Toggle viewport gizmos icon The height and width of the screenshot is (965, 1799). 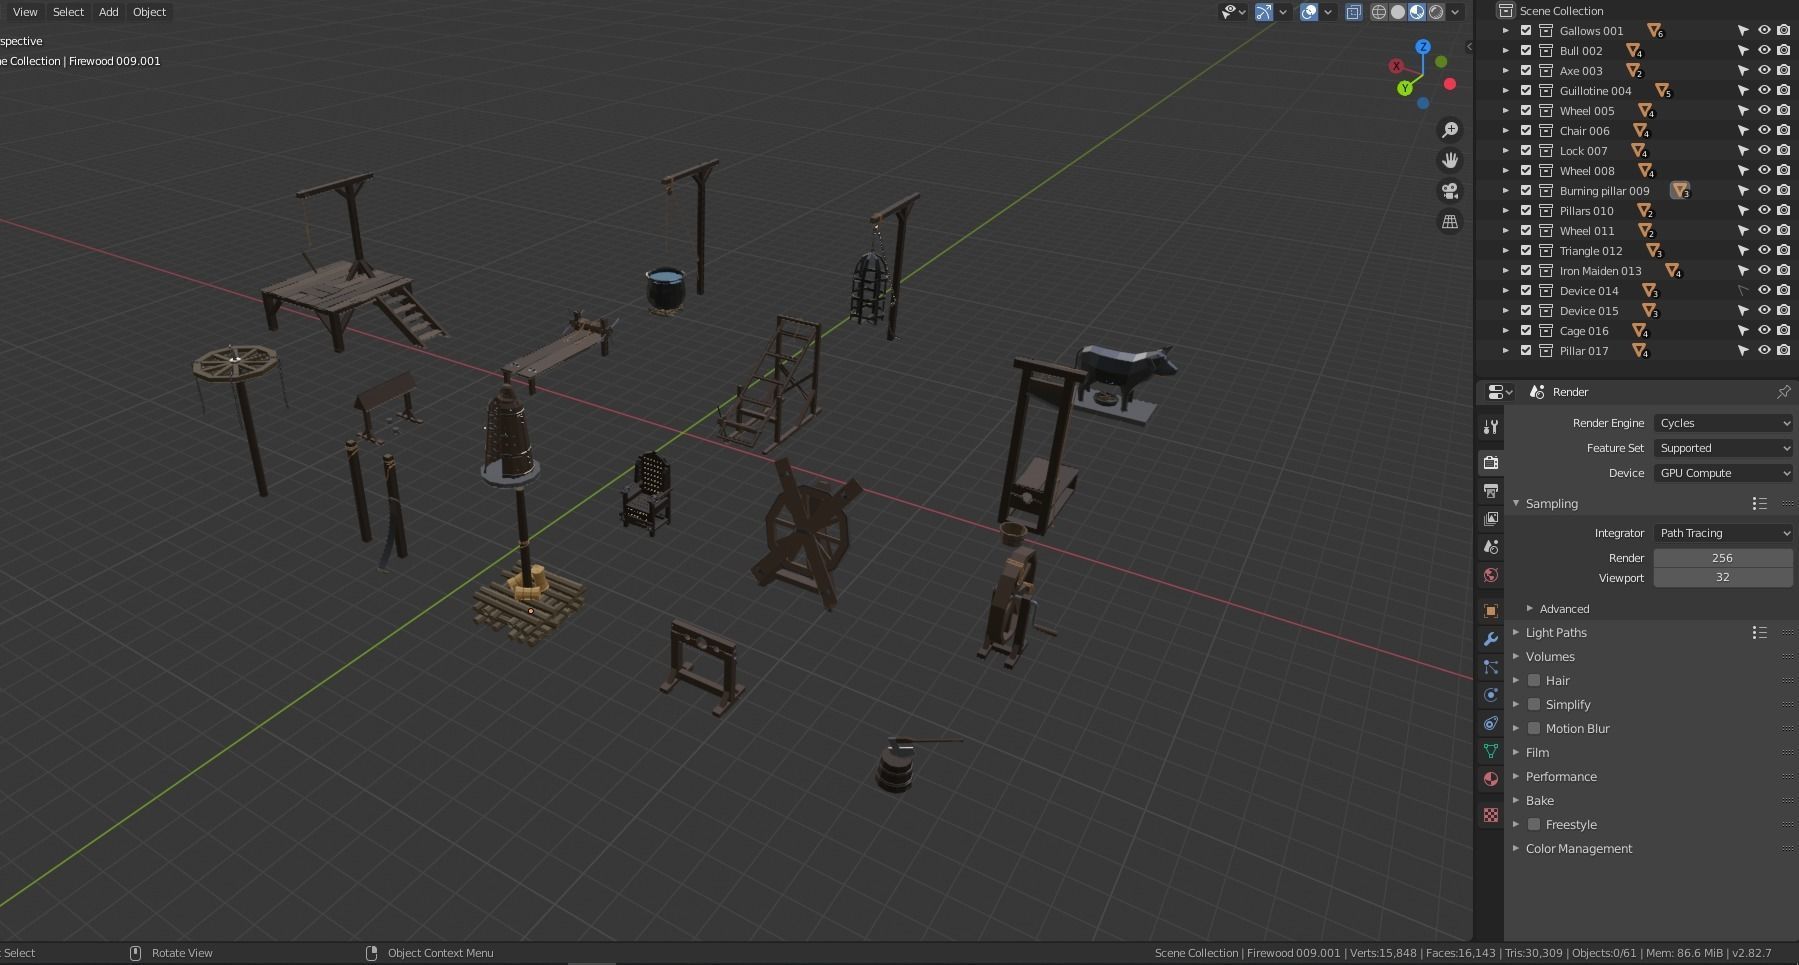point(1264,12)
